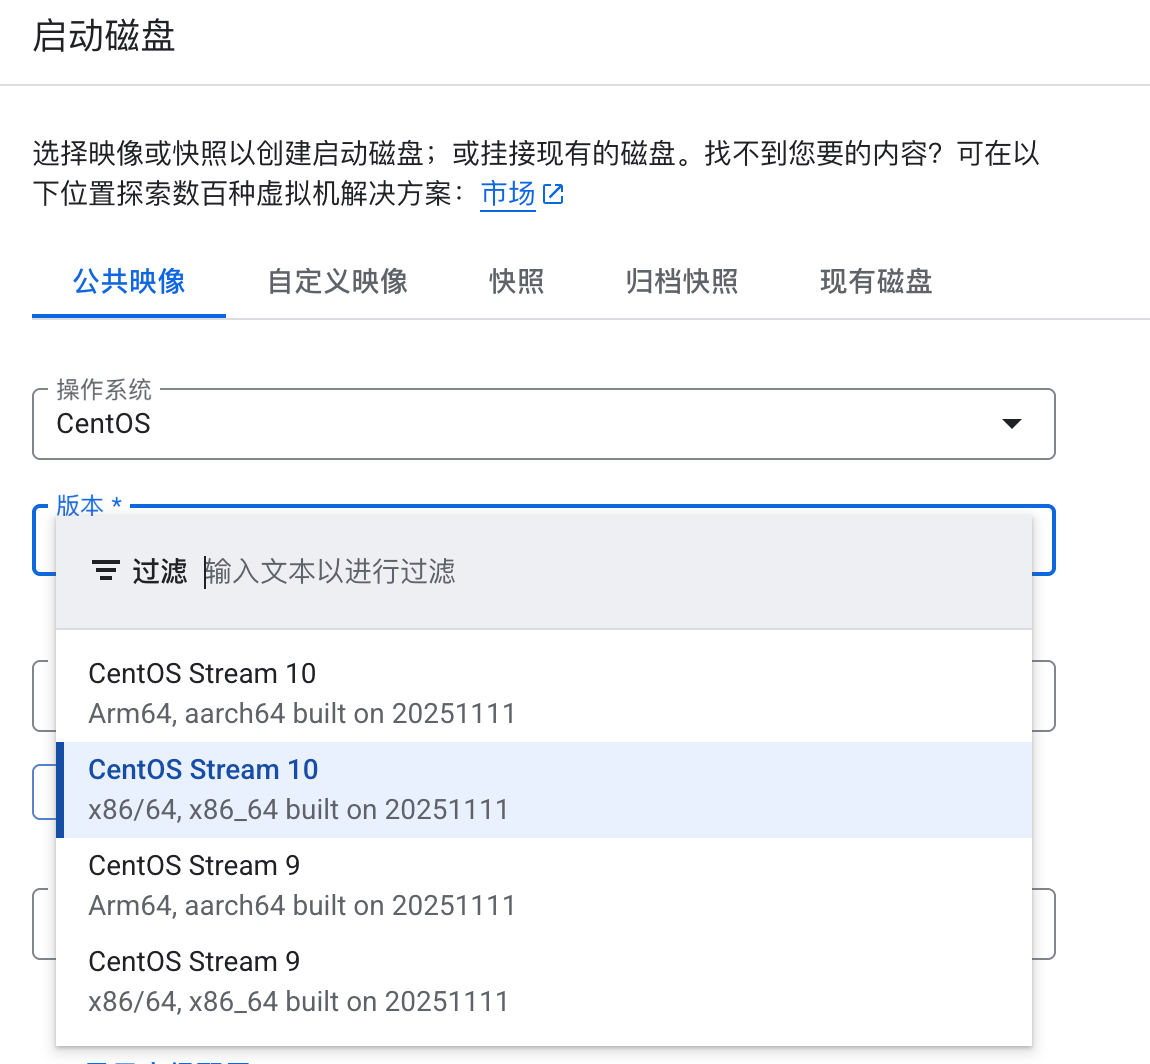Switch to the 公共映像 tab
The image size is (1150, 1064).
click(129, 282)
